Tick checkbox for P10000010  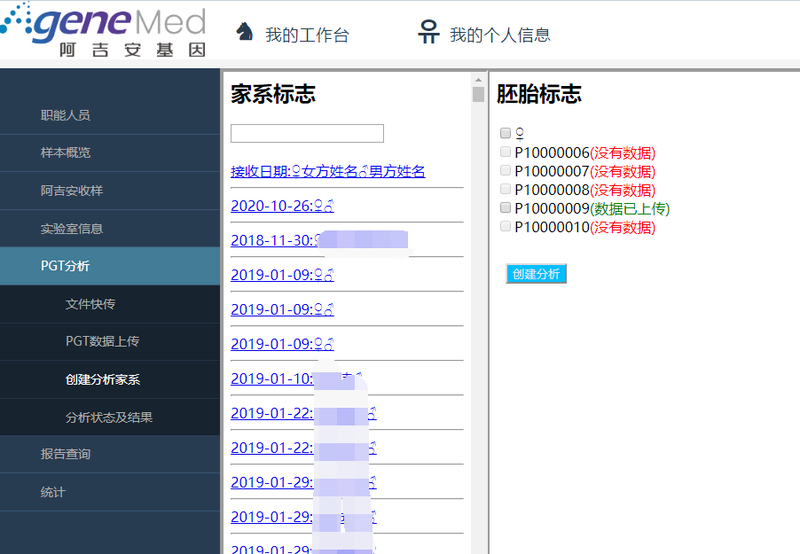(x=505, y=226)
